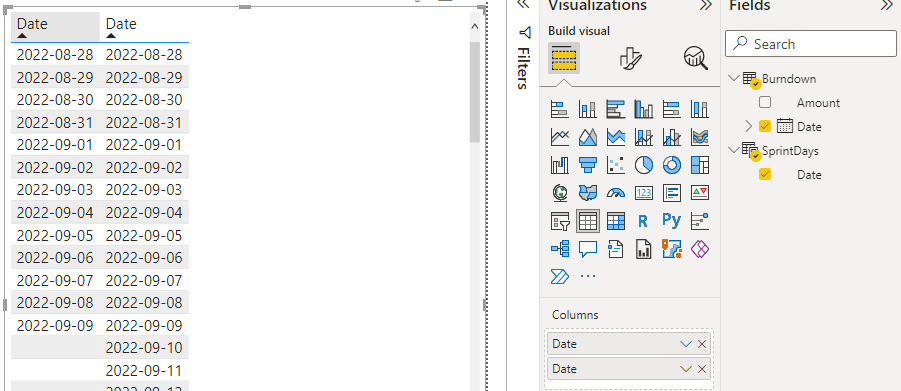Check the Amount field checkbox
This screenshot has height=391, width=901.
click(765, 102)
